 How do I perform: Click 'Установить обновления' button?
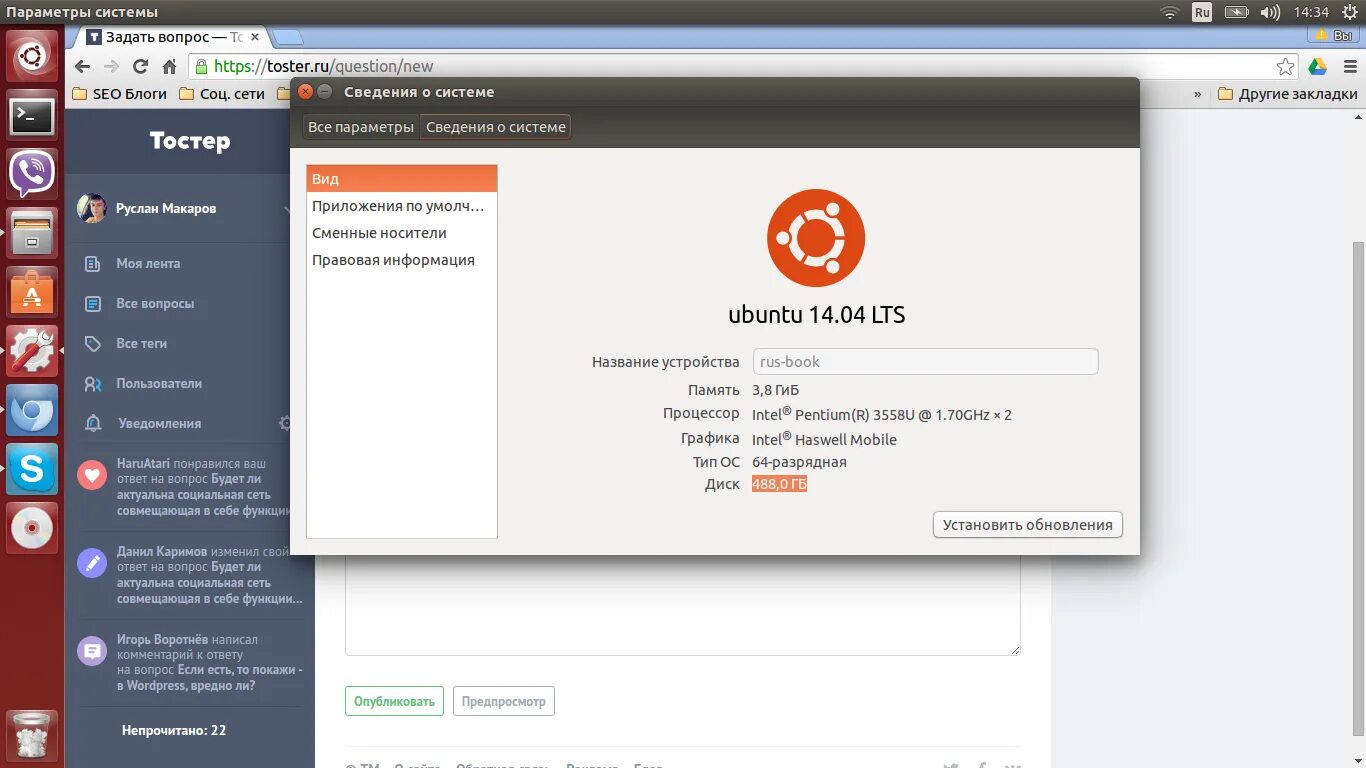coord(1028,525)
